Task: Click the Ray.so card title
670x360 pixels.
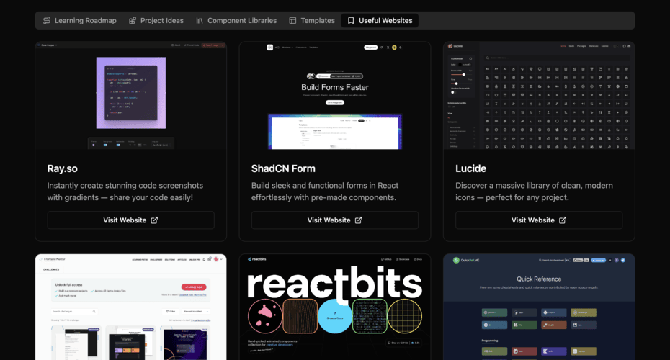Action: (62, 169)
